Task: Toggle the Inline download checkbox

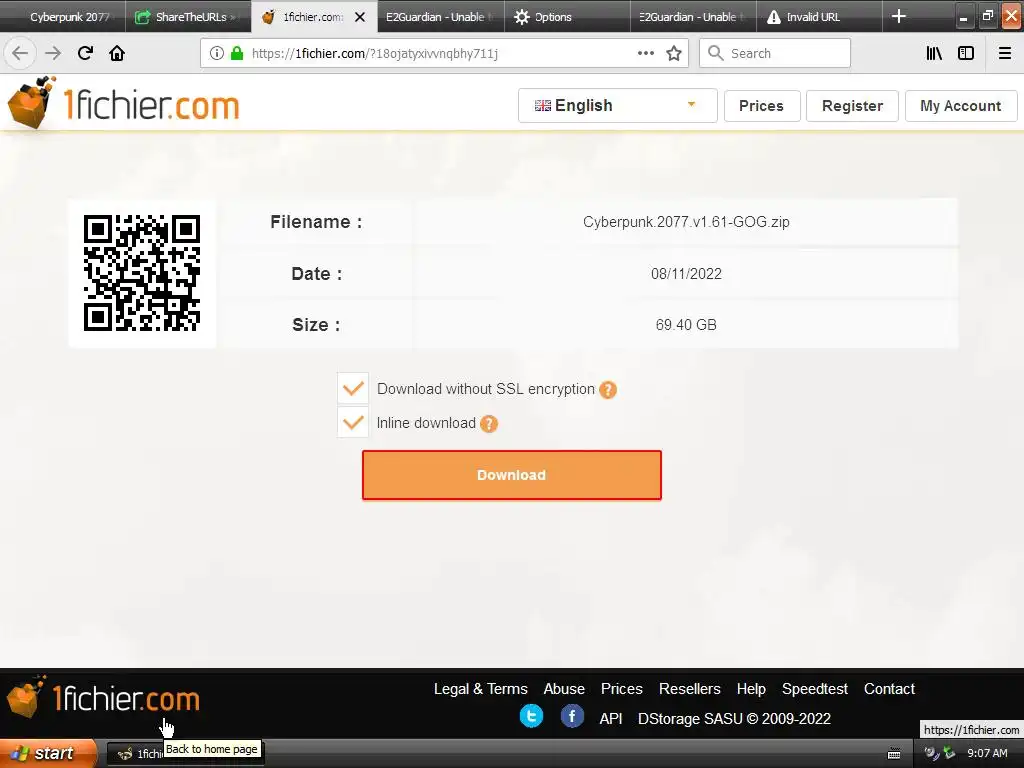Action: pos(353,423)
